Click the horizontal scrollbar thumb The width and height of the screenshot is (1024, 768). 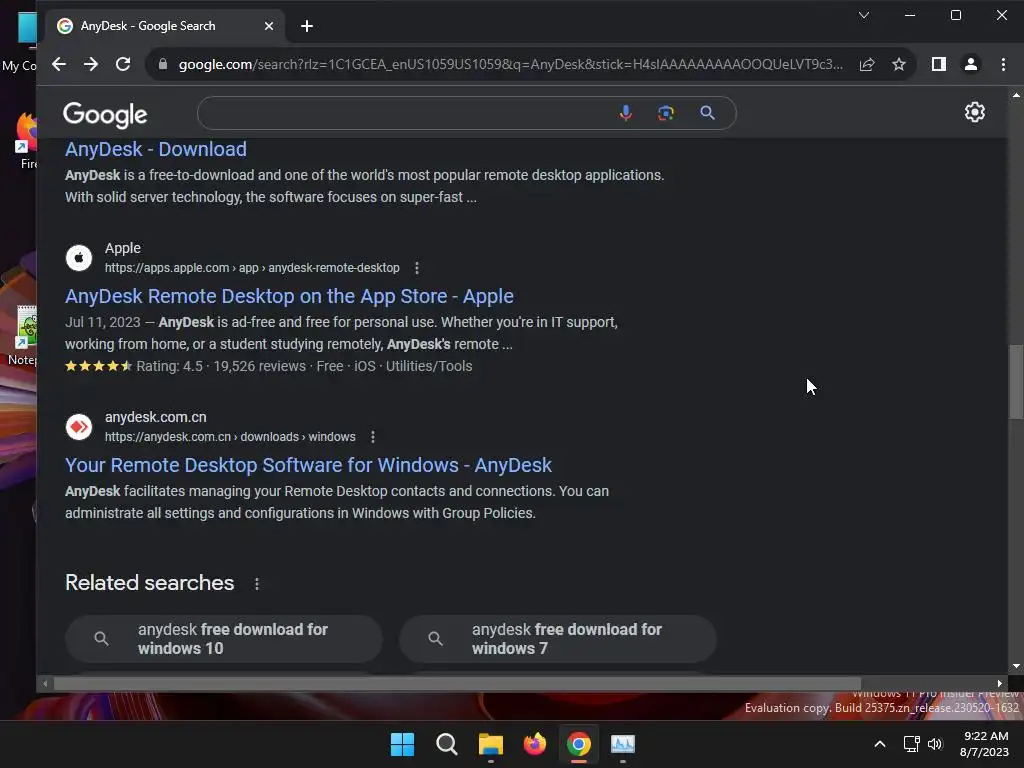457,684
